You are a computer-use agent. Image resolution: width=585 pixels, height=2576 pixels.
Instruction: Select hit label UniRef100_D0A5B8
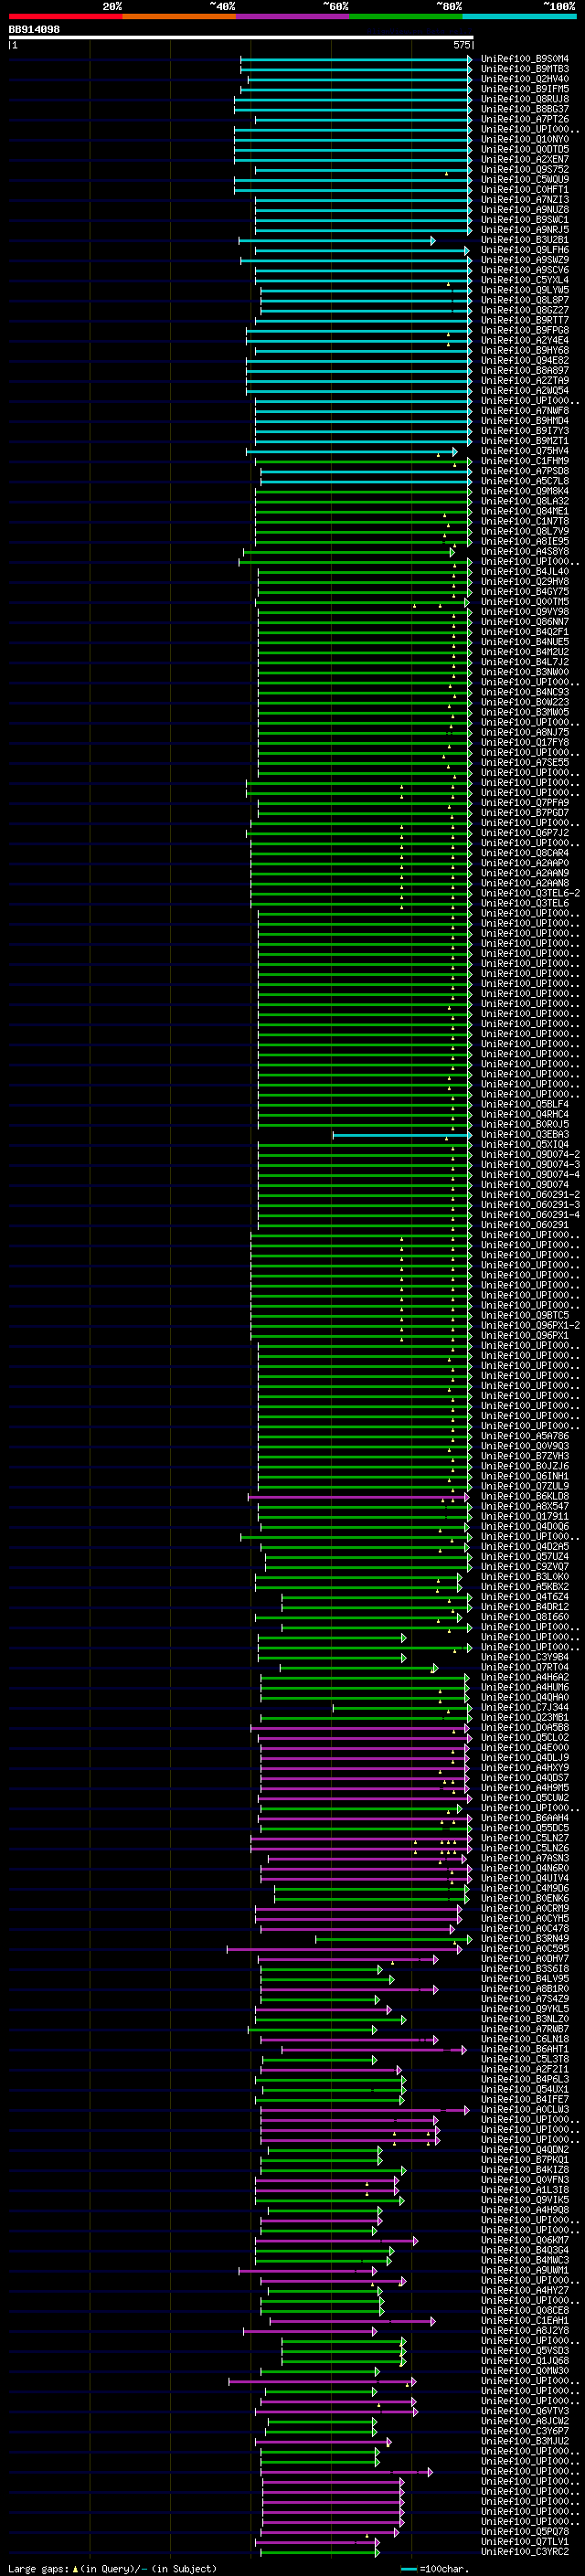525,1727
